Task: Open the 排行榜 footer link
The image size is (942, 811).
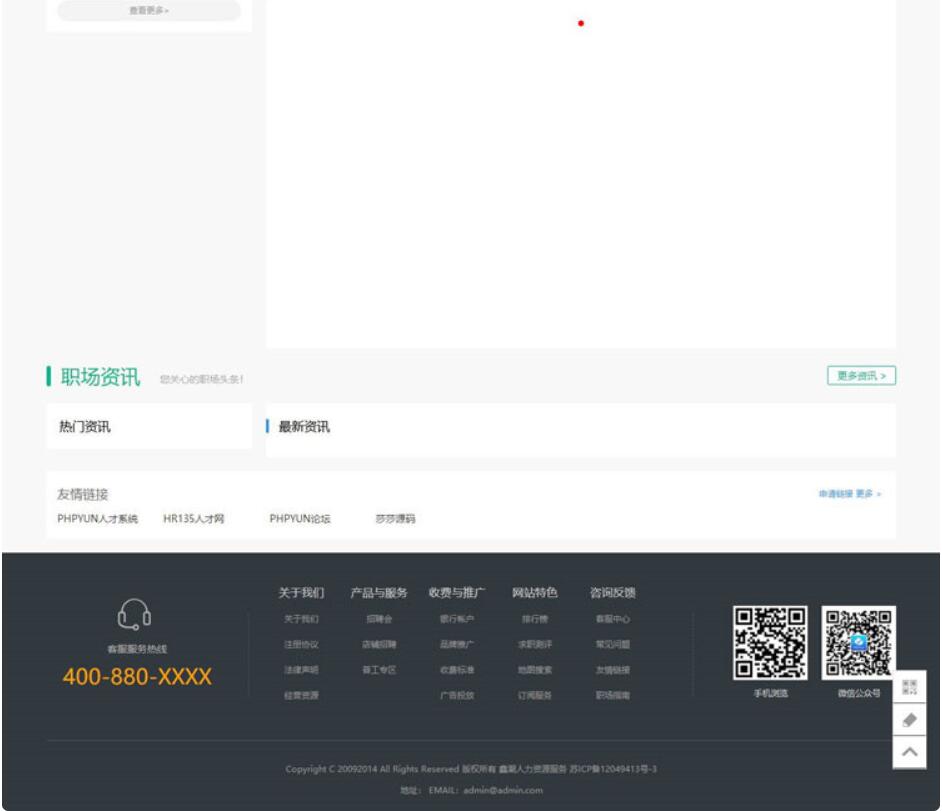Action: (535, 620)
